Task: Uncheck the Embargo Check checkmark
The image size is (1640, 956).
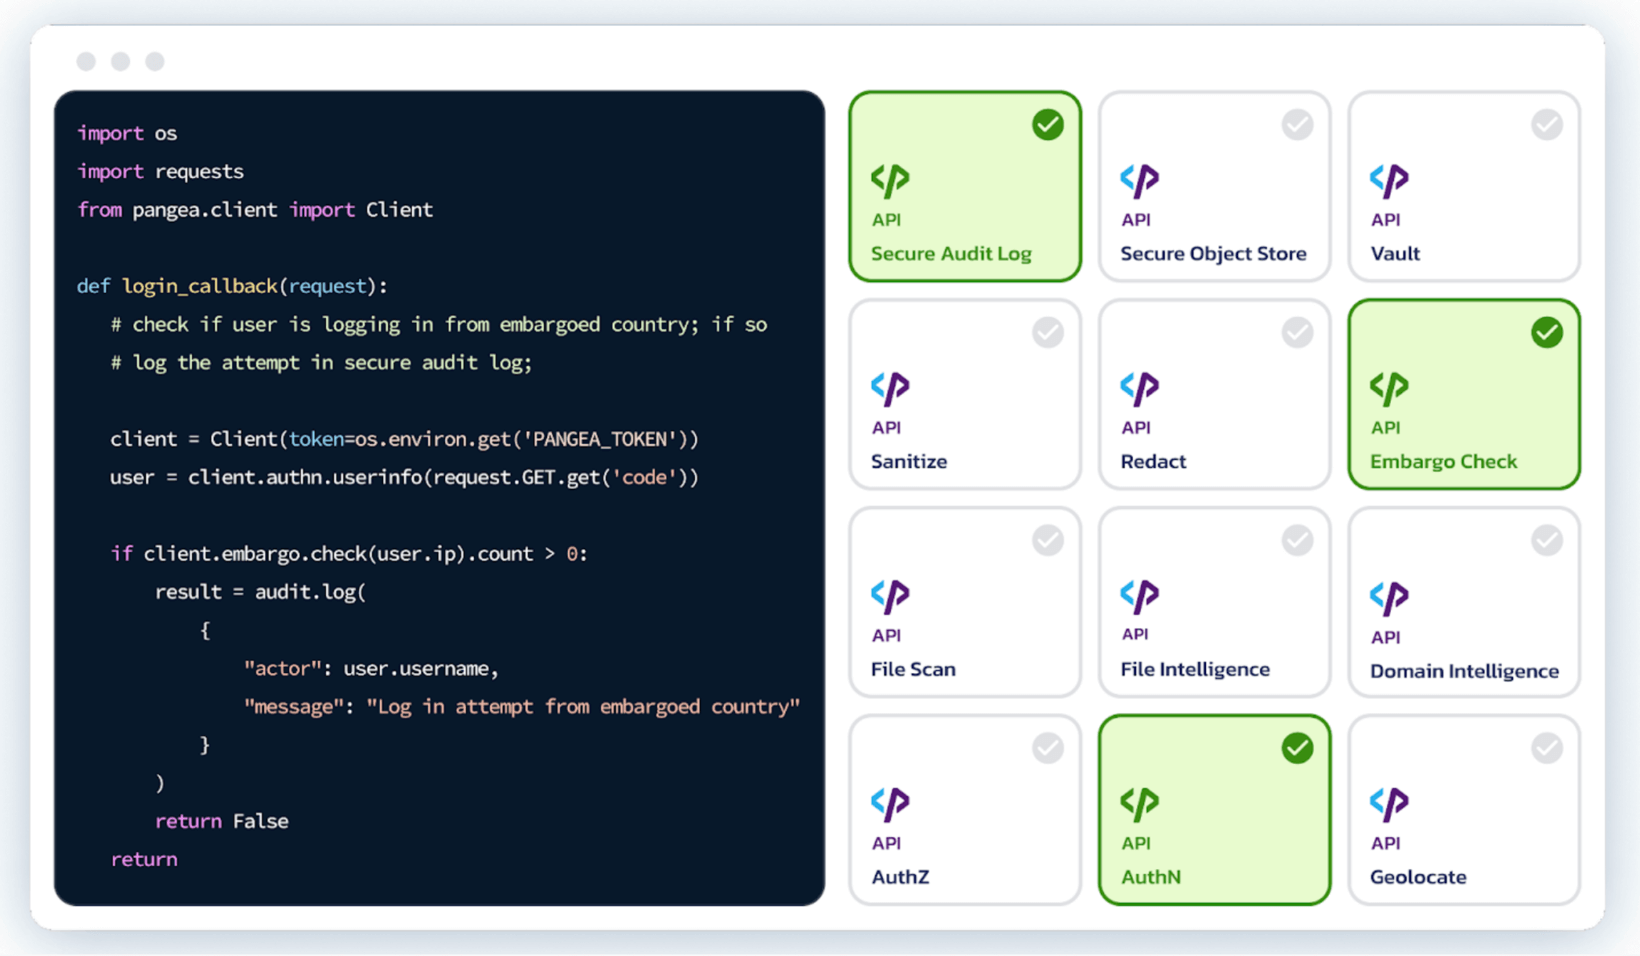Action: [x=1546, y=333]
